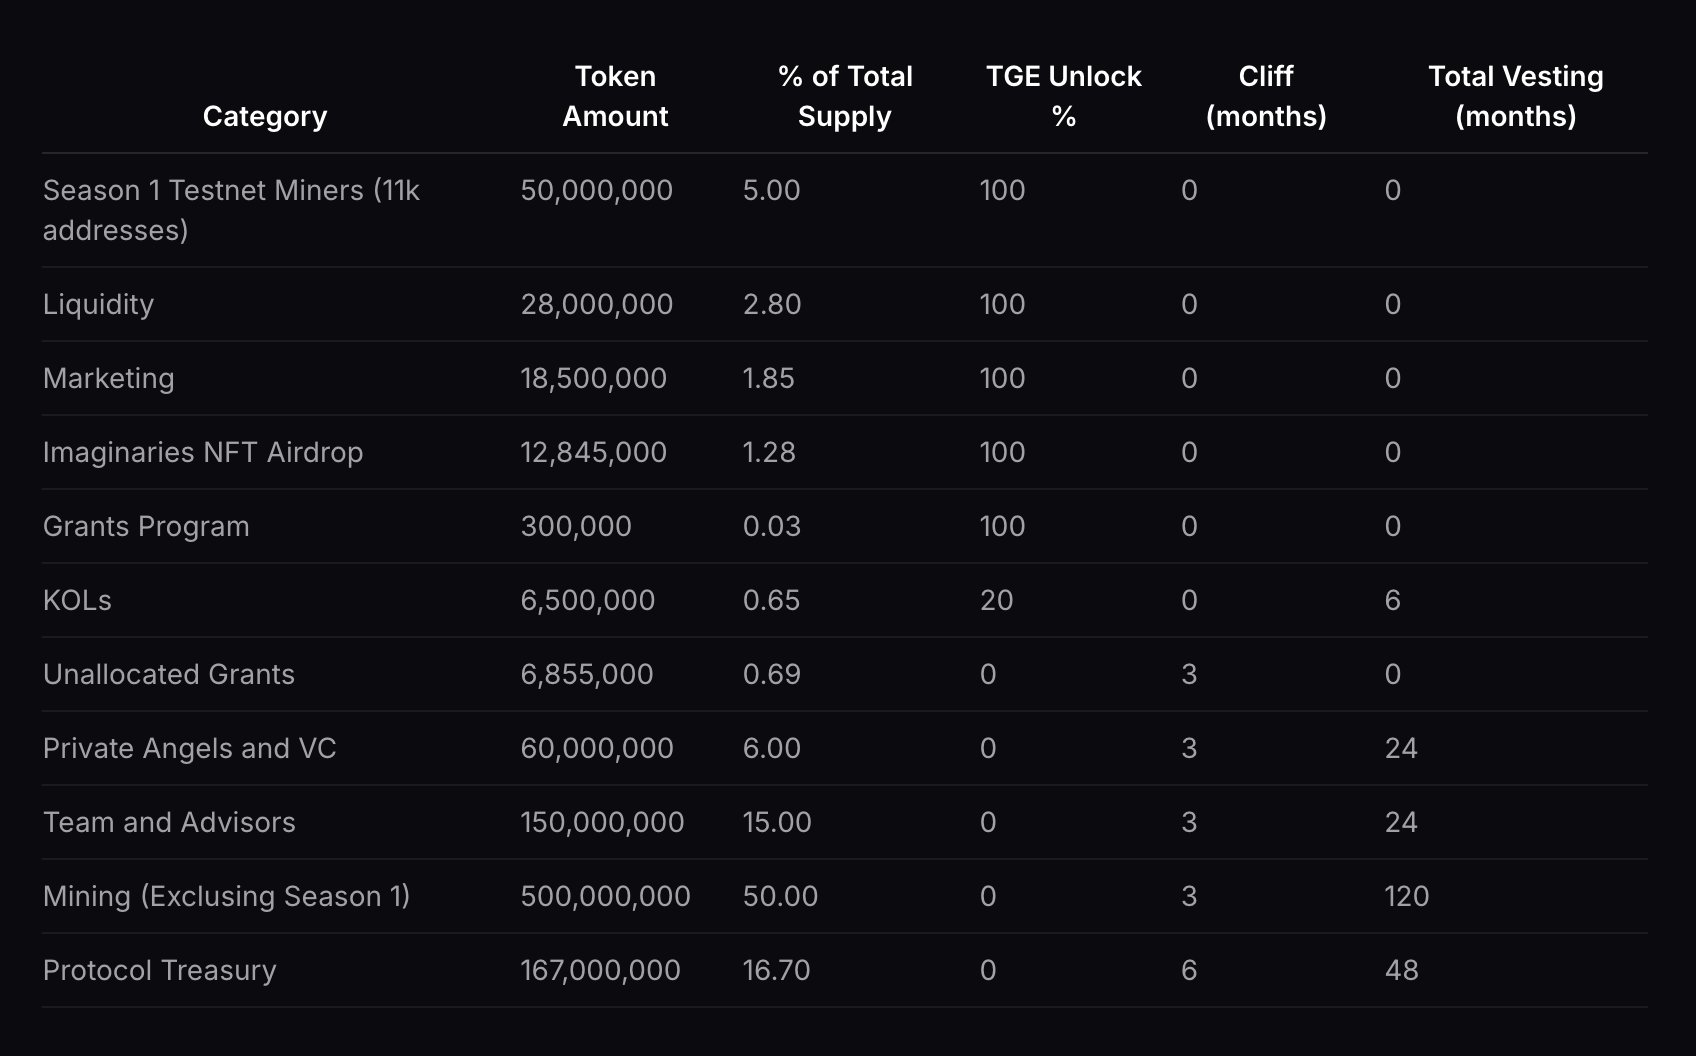Click the Marketing token amount 18,500,000

593,378
